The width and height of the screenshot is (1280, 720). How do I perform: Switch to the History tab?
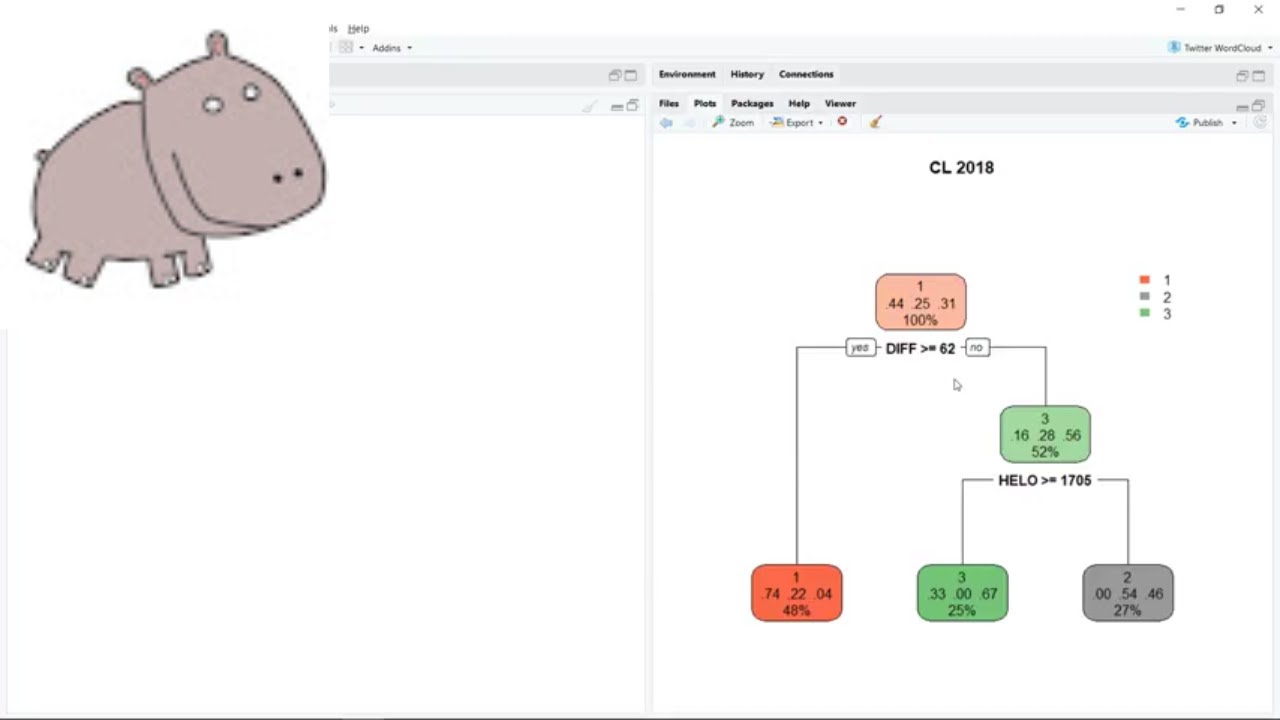(747, 74)
